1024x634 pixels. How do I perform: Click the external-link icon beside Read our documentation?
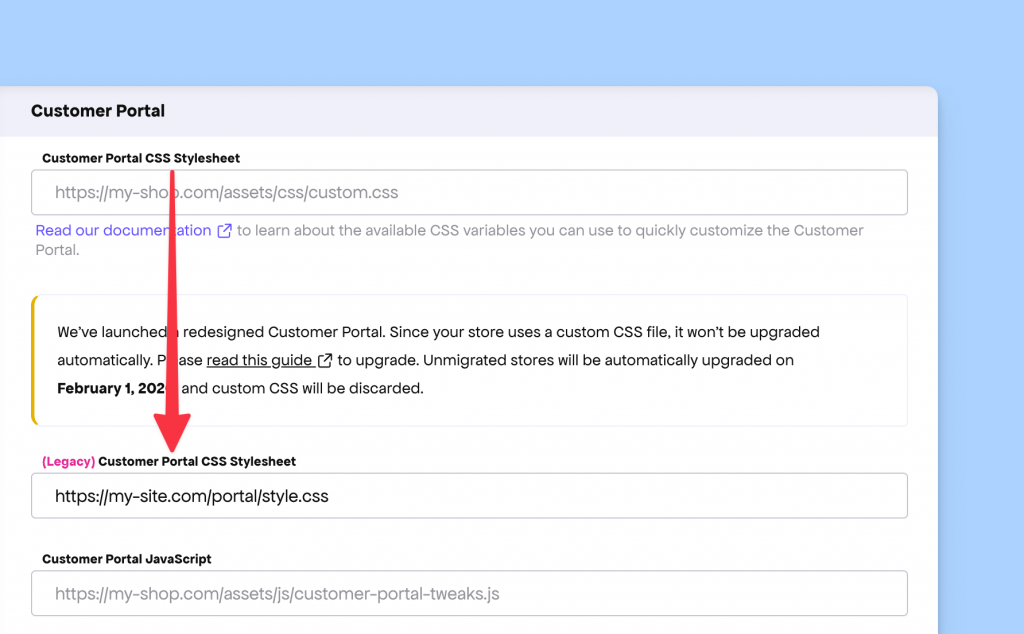[x=225, y=231]
